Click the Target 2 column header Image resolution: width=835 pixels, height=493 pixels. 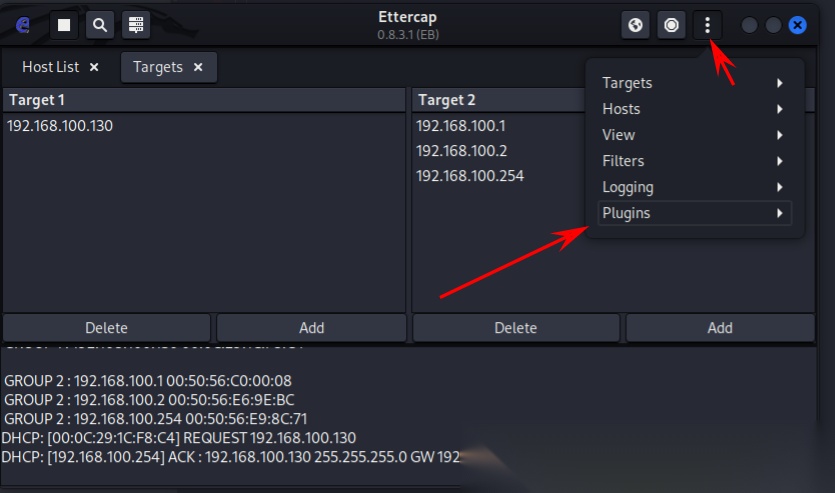tap(499, 100)
